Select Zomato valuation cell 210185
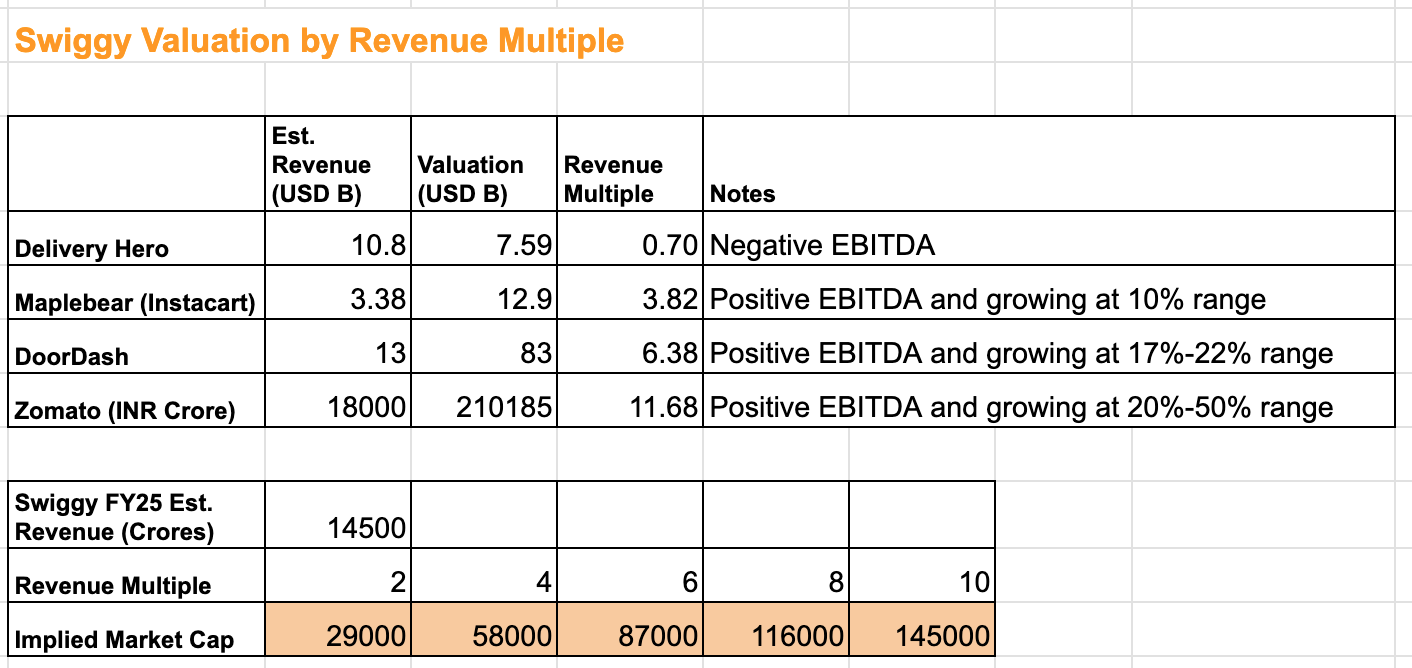 click(484, 400)
